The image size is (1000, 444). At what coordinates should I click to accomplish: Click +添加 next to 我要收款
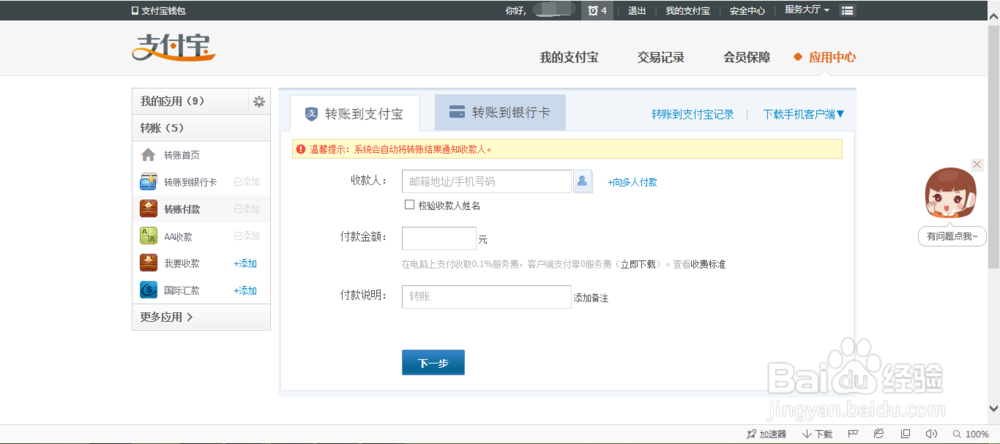[x=245, y=263]
